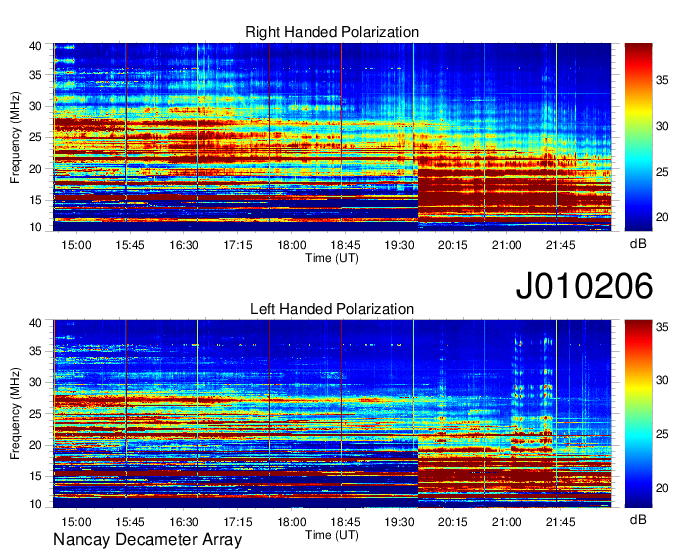Click 20:15 tick on Right Handed time axis
680x552 pixels.
453,245
